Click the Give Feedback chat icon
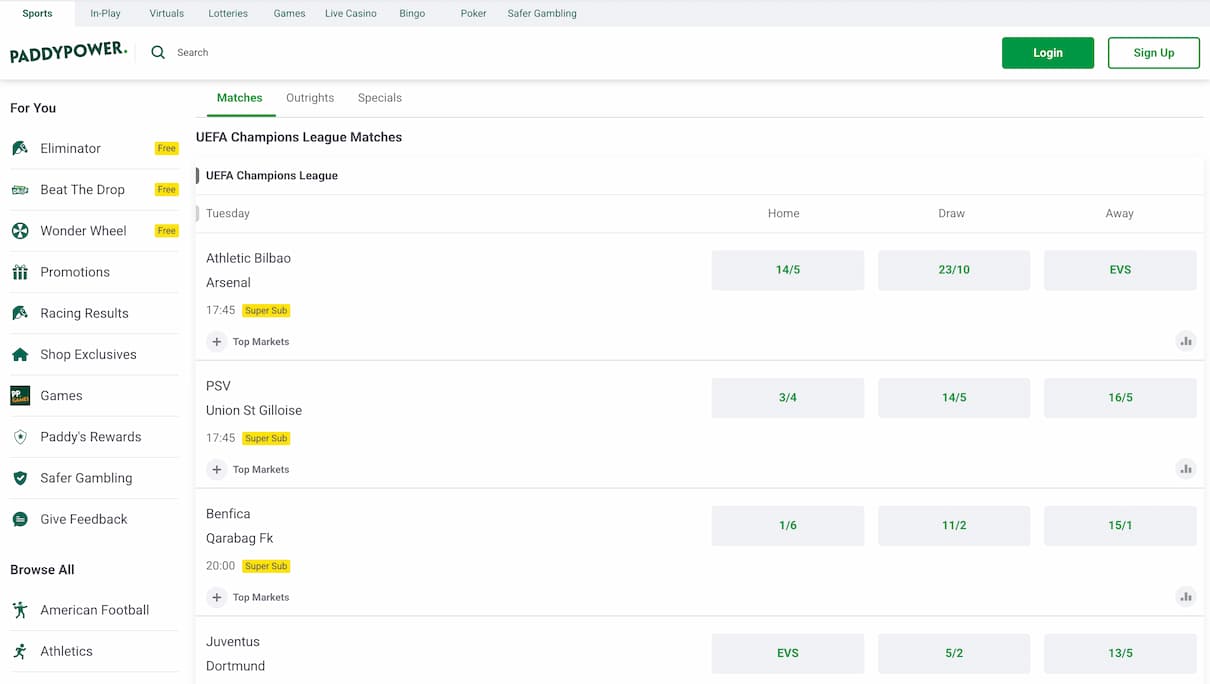Image resolution: width=1210 pixels, height=684 pixels. point(20,519)
